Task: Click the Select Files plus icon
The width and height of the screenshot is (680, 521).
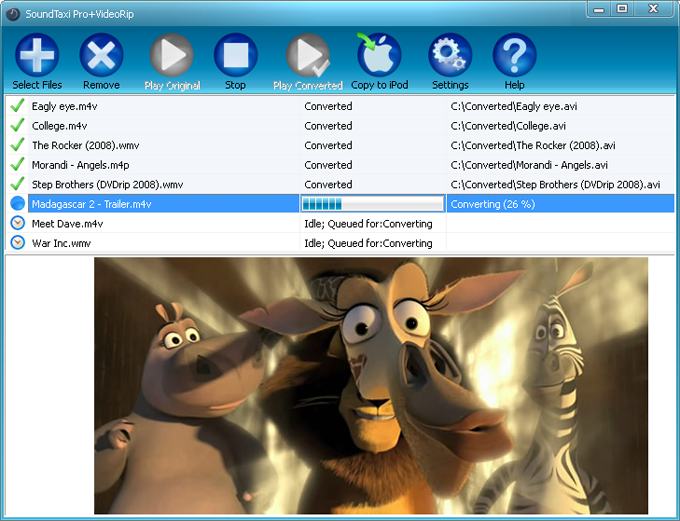Action: pyautogui.click(x=37, y=55)
